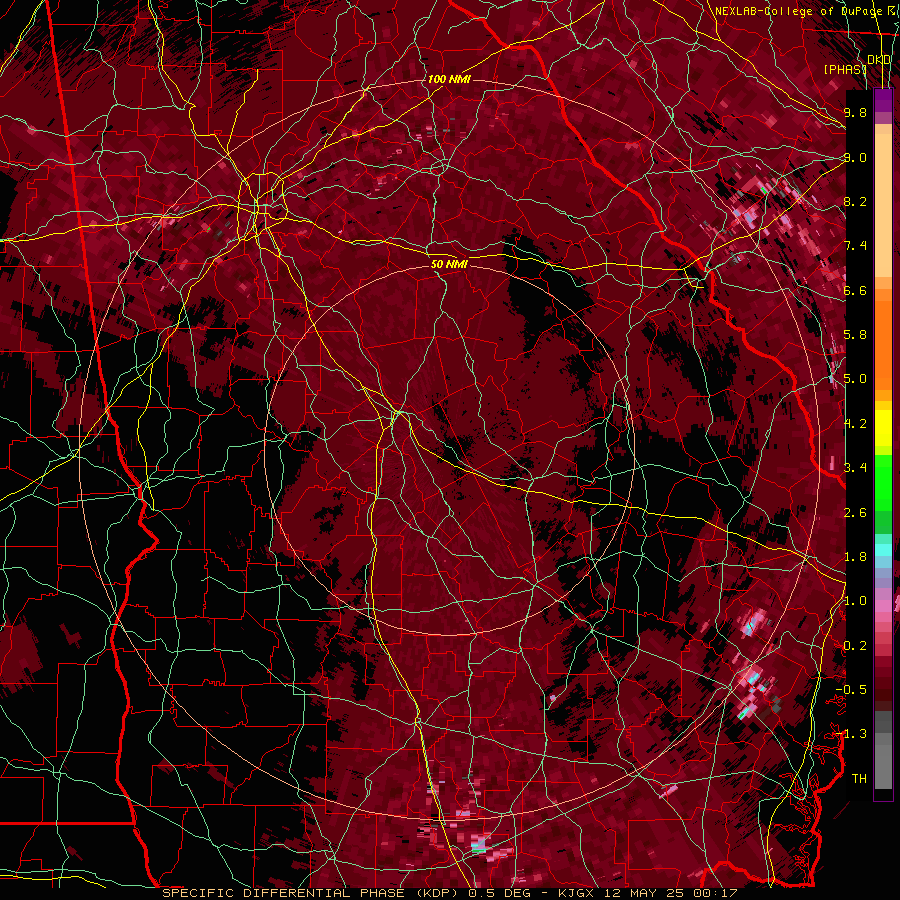Click the "4.2" scale value
This screenshot has height=900, width=900.
pos(855,424)
